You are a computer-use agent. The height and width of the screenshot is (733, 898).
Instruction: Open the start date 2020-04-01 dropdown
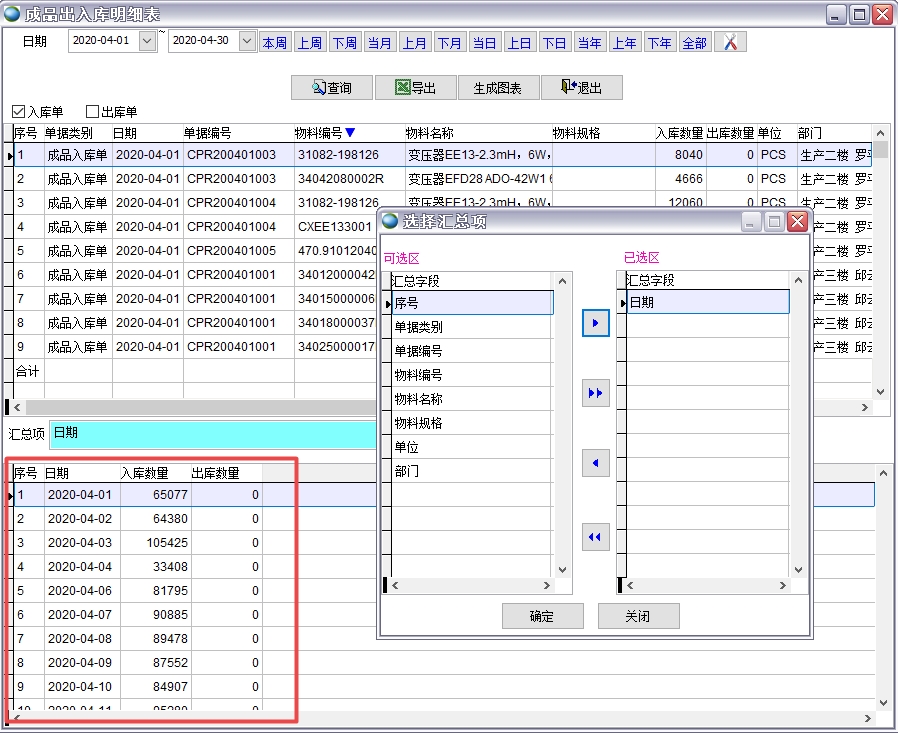[x=147, y=42]
